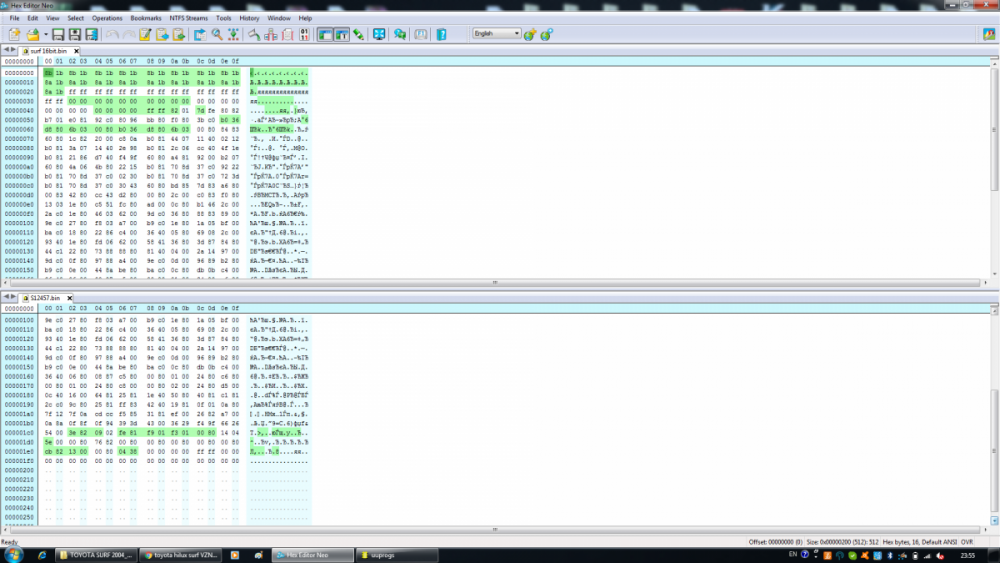Open the Bookmarks menu
Screen dimensions: 1000x563
(x=145, y=18)
